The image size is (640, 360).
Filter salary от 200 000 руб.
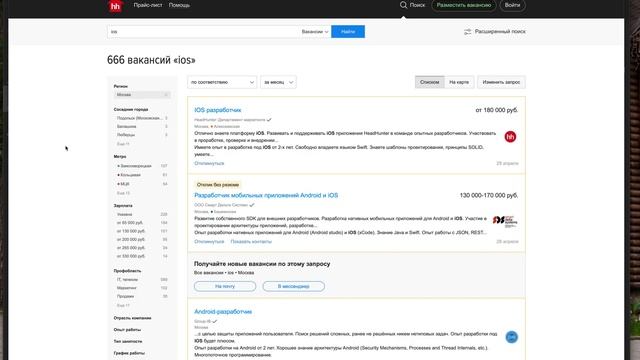(131, 240)
